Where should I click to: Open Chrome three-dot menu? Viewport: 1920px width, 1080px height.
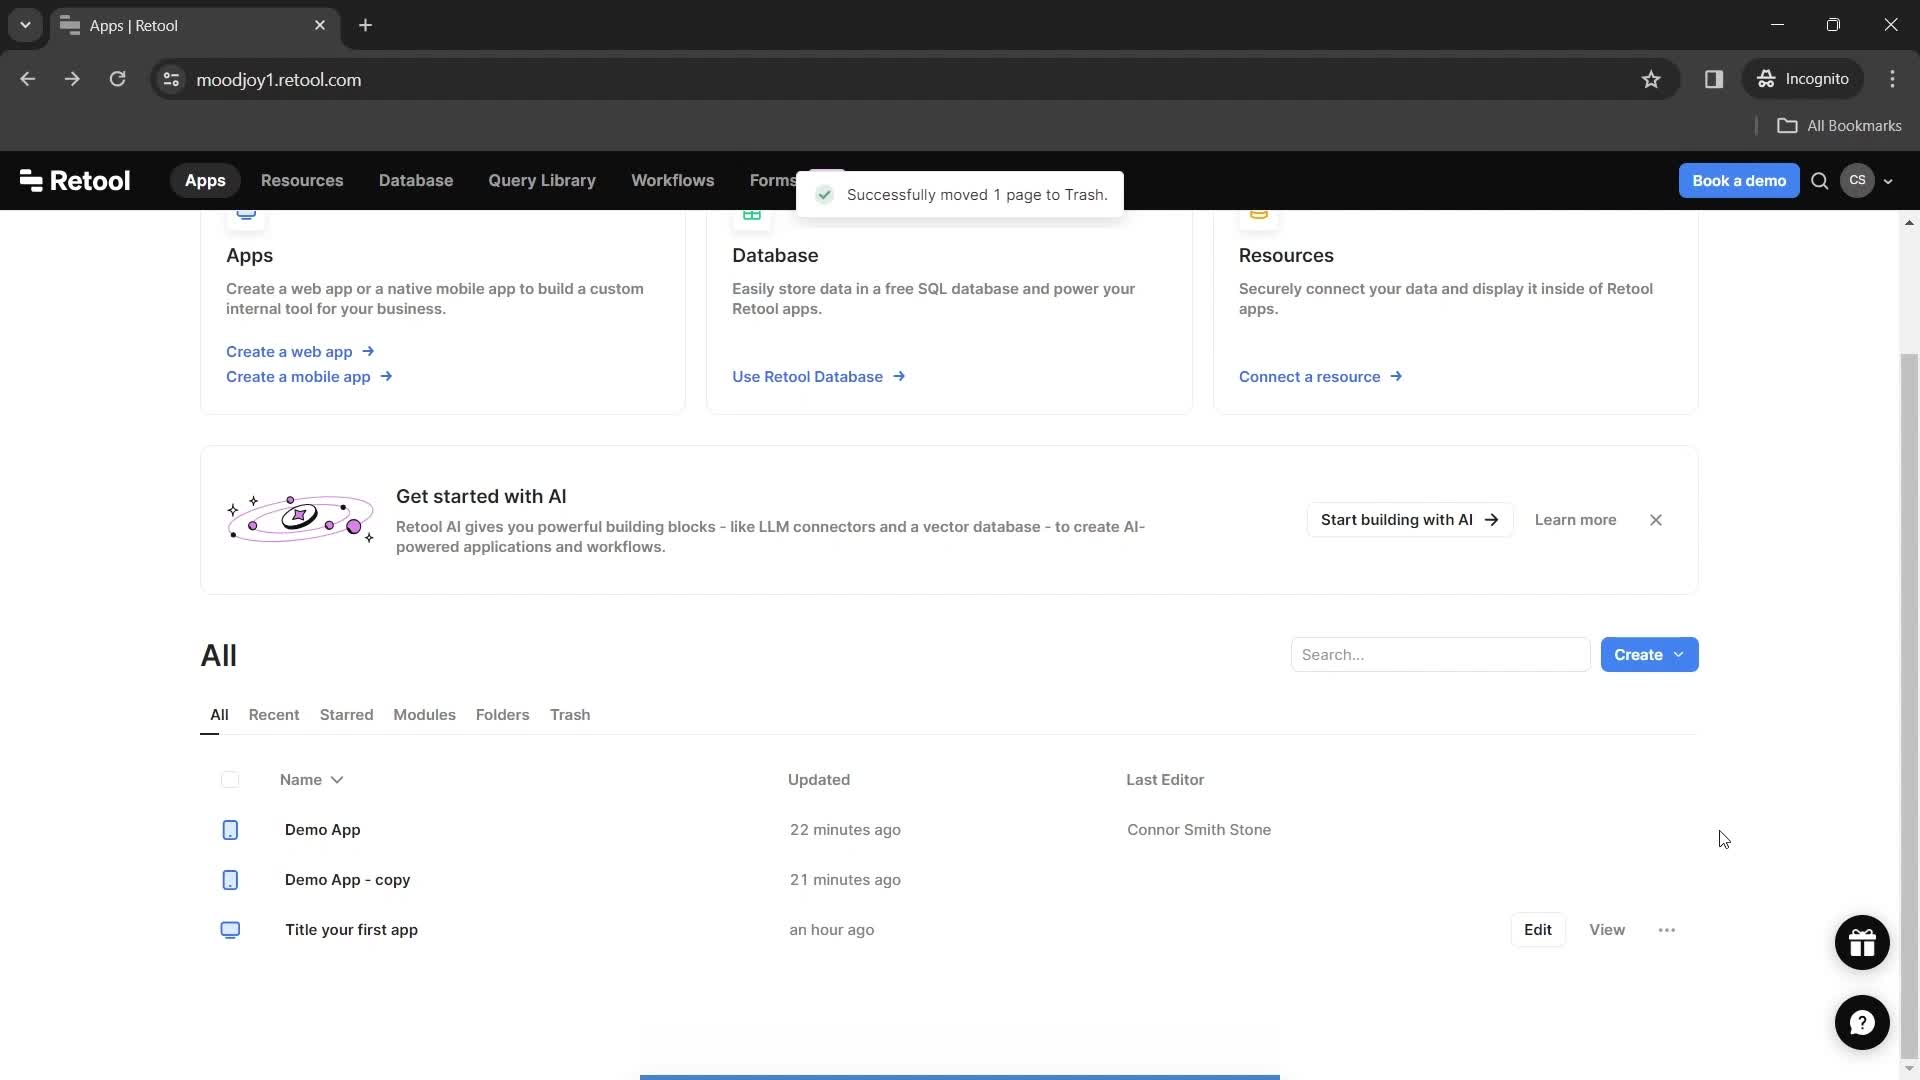pyautogui.click(x=1892, y=79)
